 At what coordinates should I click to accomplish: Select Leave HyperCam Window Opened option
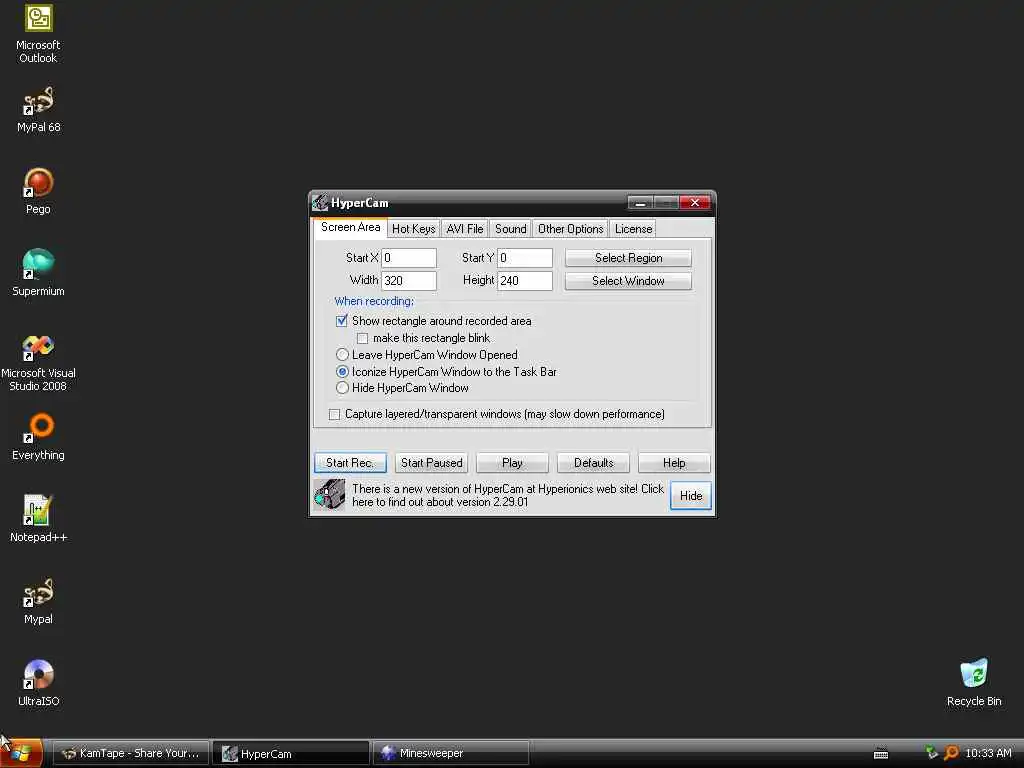(342, 355)
